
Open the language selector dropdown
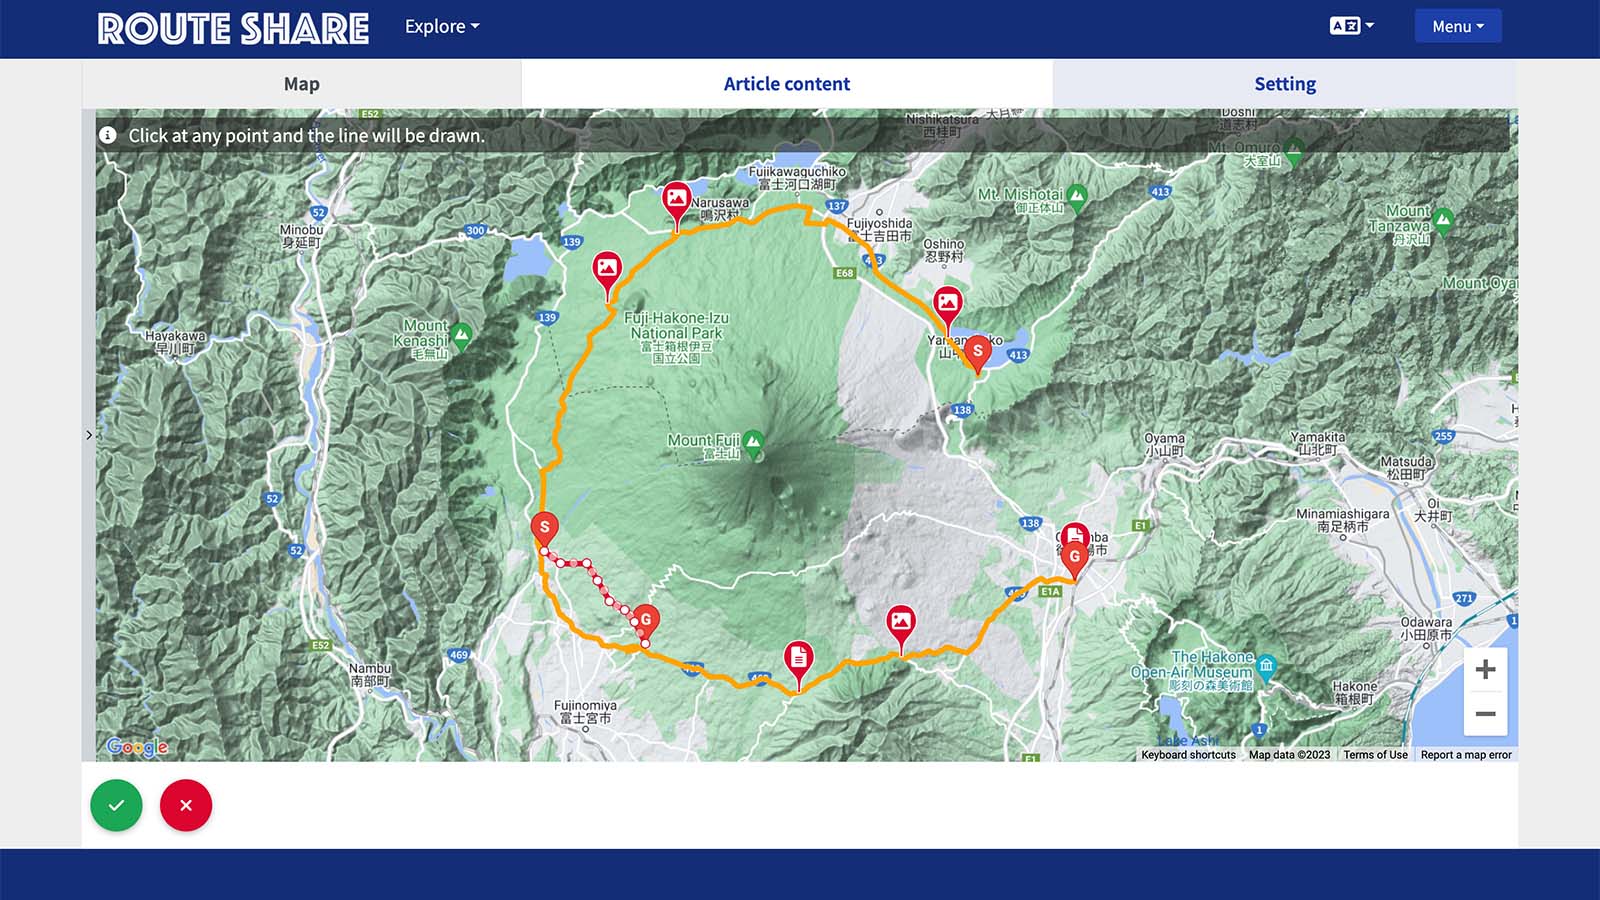coord(1352,26)
